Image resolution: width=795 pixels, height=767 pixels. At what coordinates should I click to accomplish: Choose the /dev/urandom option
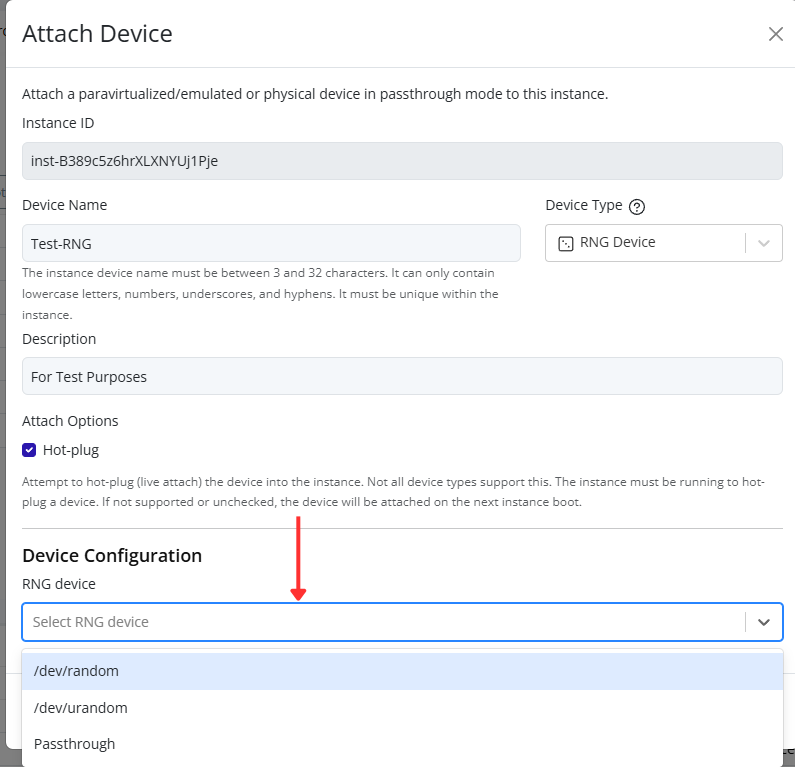[402, 708]
